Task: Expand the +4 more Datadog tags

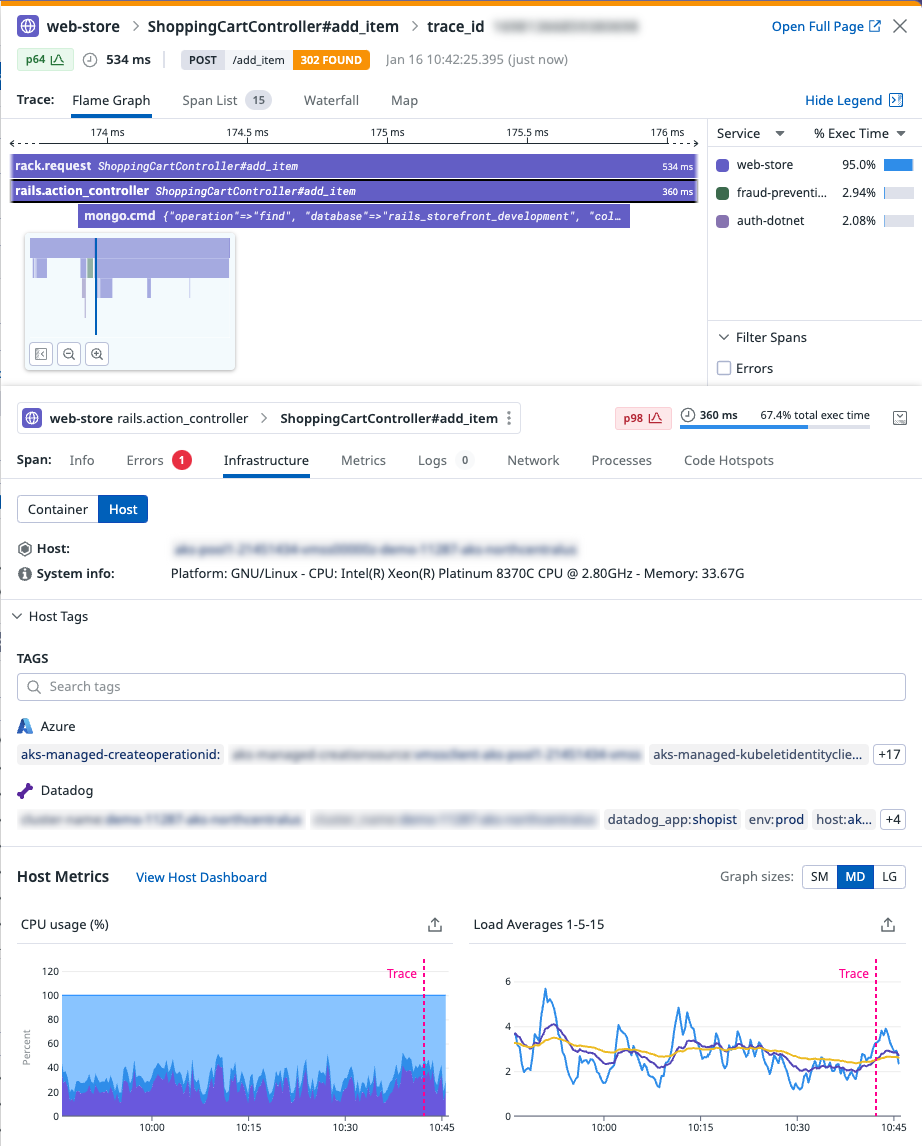Action: click(x=893, y=819)
